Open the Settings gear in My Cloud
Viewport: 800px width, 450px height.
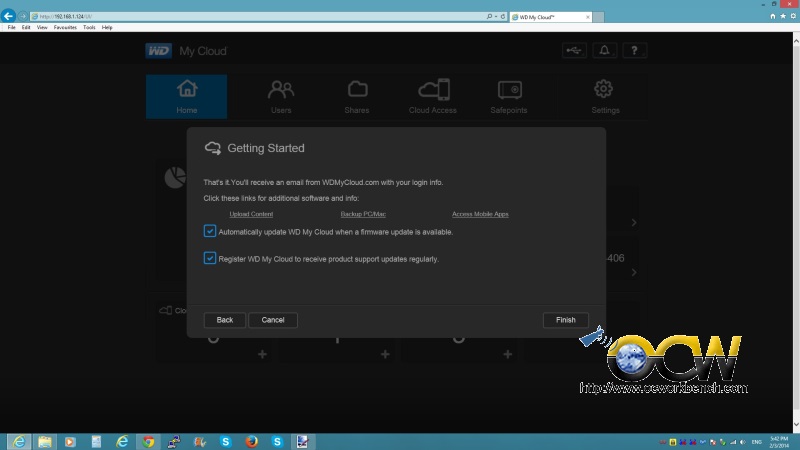604,89
